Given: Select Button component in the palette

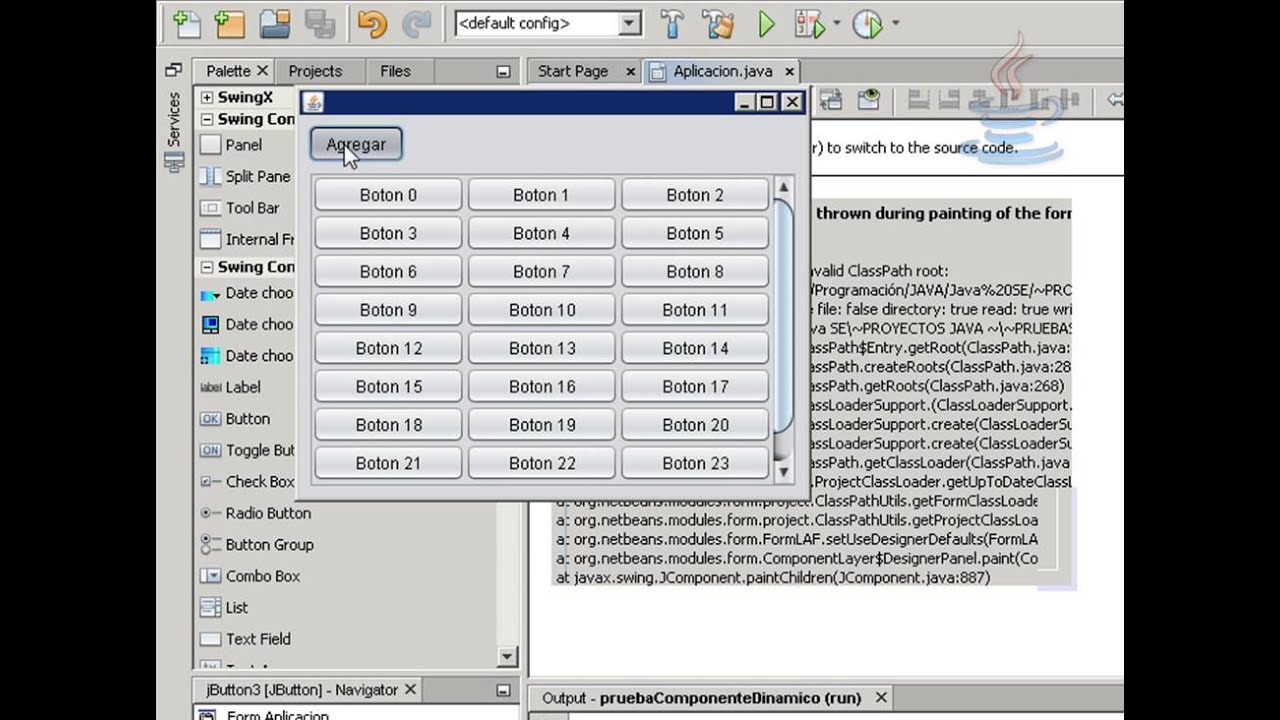Looking at the screenshot, I should [x=246, y=419].
